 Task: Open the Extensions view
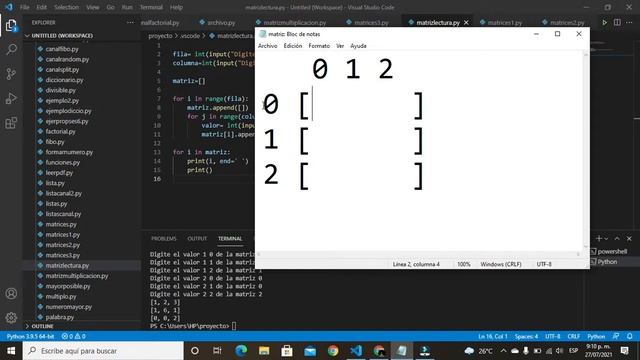(x=11, y=123)
